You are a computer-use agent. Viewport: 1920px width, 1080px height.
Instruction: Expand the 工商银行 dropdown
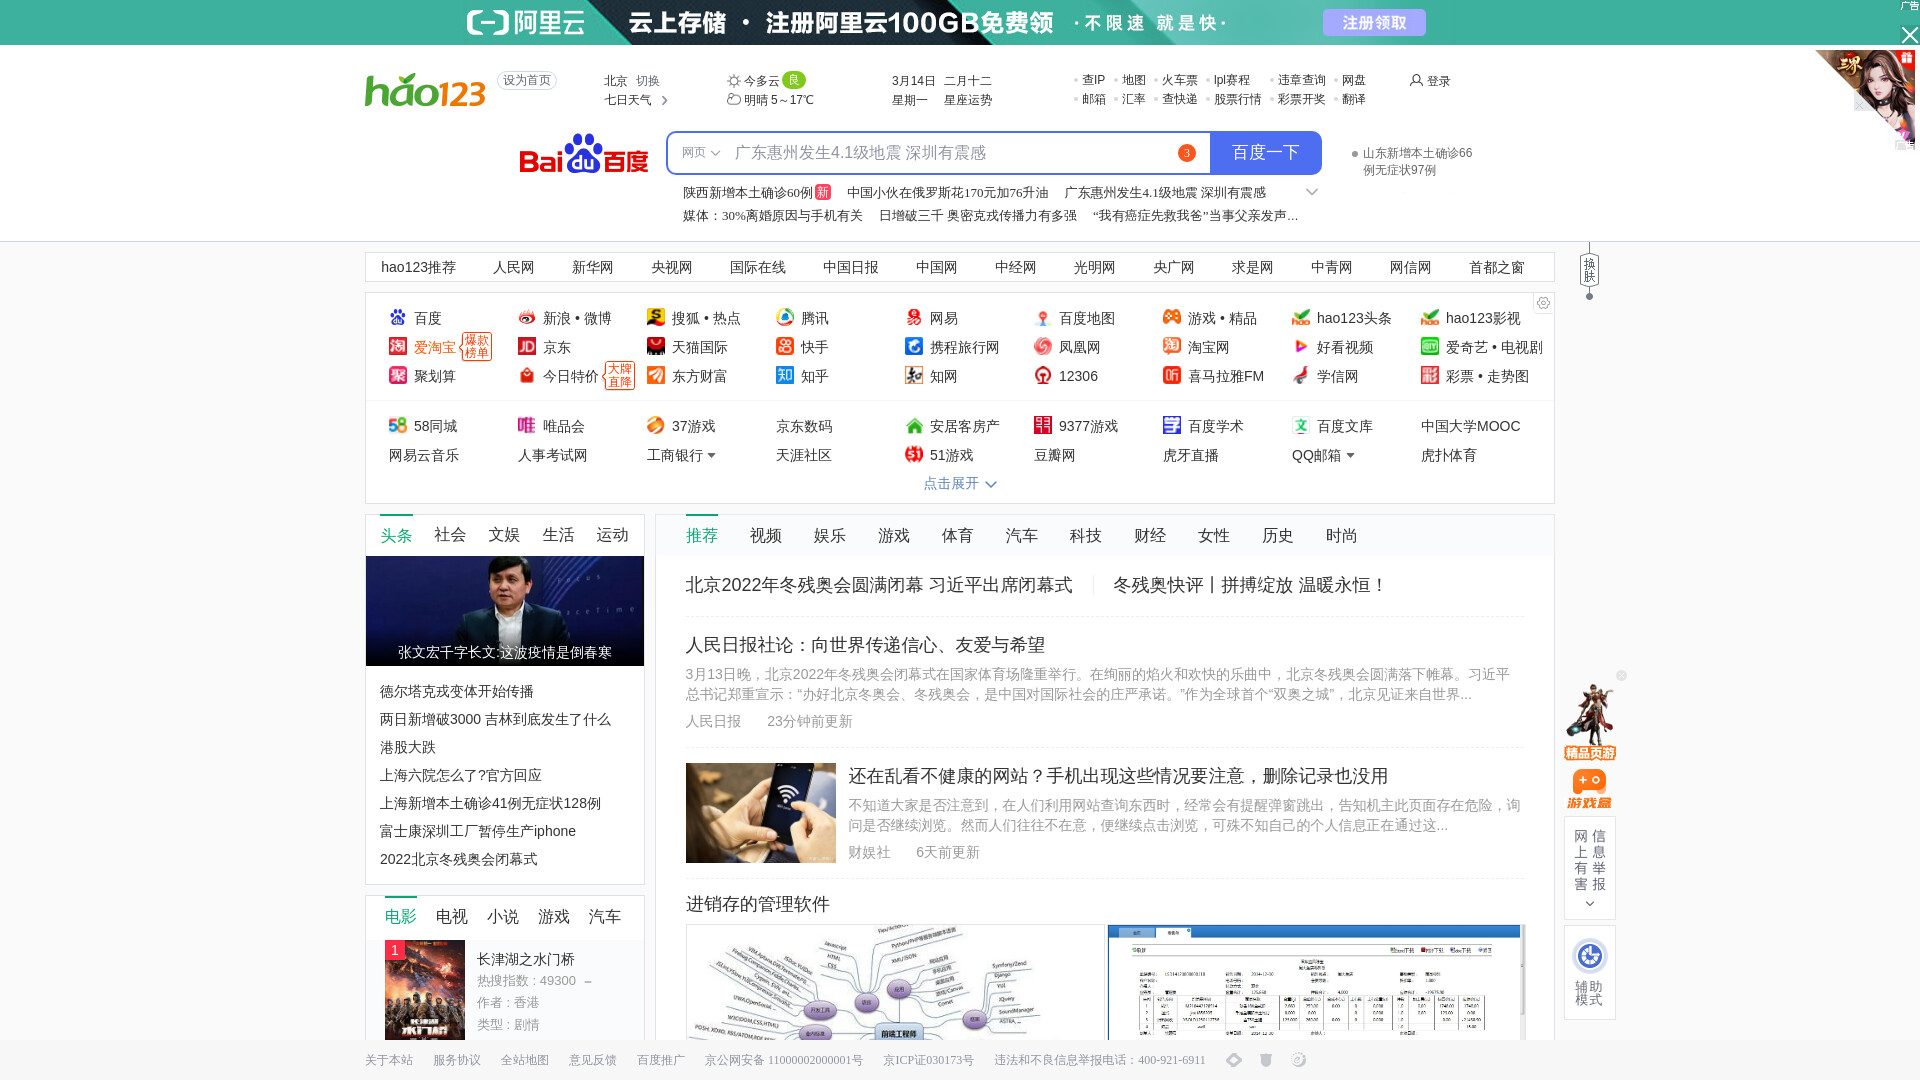pos(711,456)
